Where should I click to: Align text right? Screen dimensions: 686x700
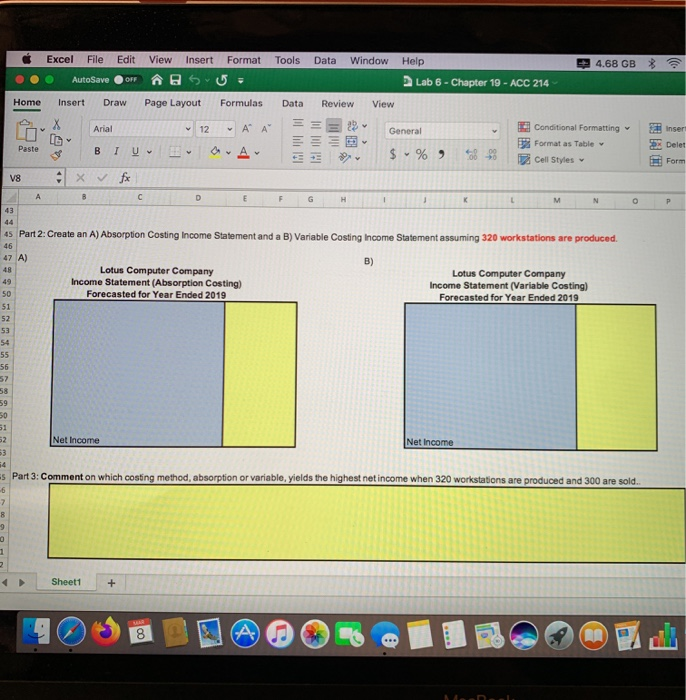pos(333,142)
